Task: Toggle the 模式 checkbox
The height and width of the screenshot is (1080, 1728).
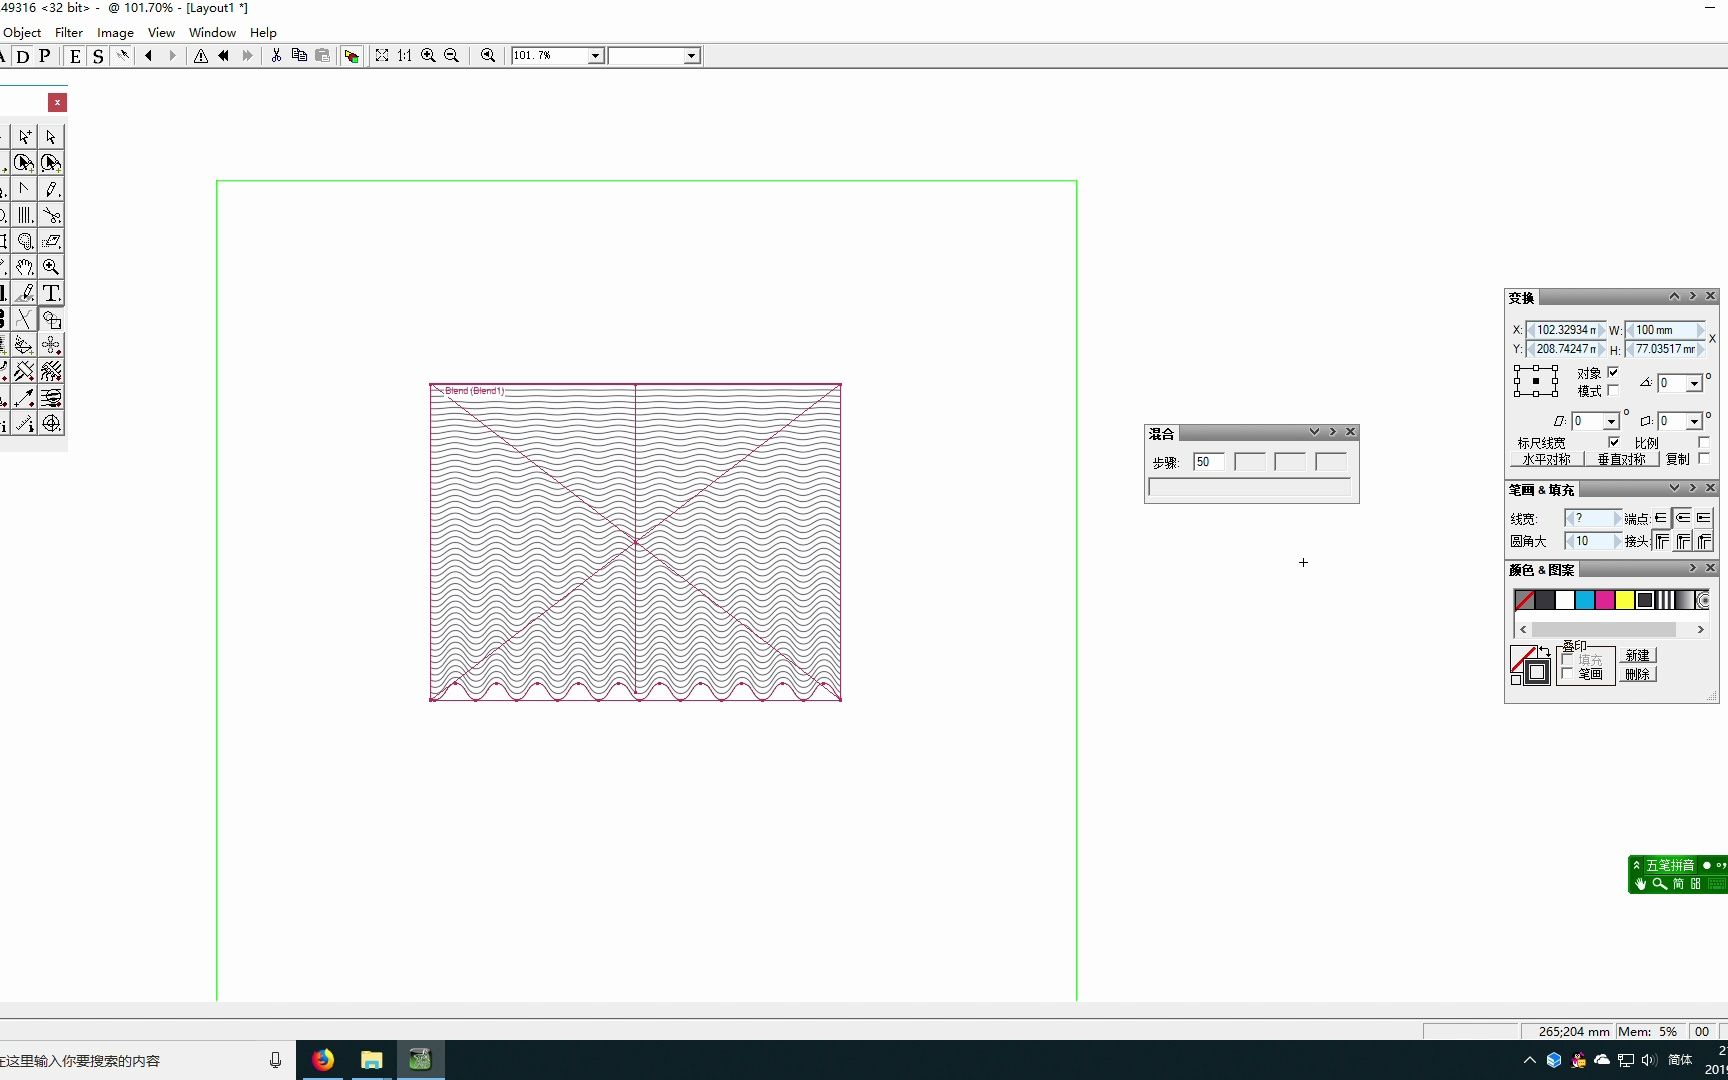Action: [1613, 390]
